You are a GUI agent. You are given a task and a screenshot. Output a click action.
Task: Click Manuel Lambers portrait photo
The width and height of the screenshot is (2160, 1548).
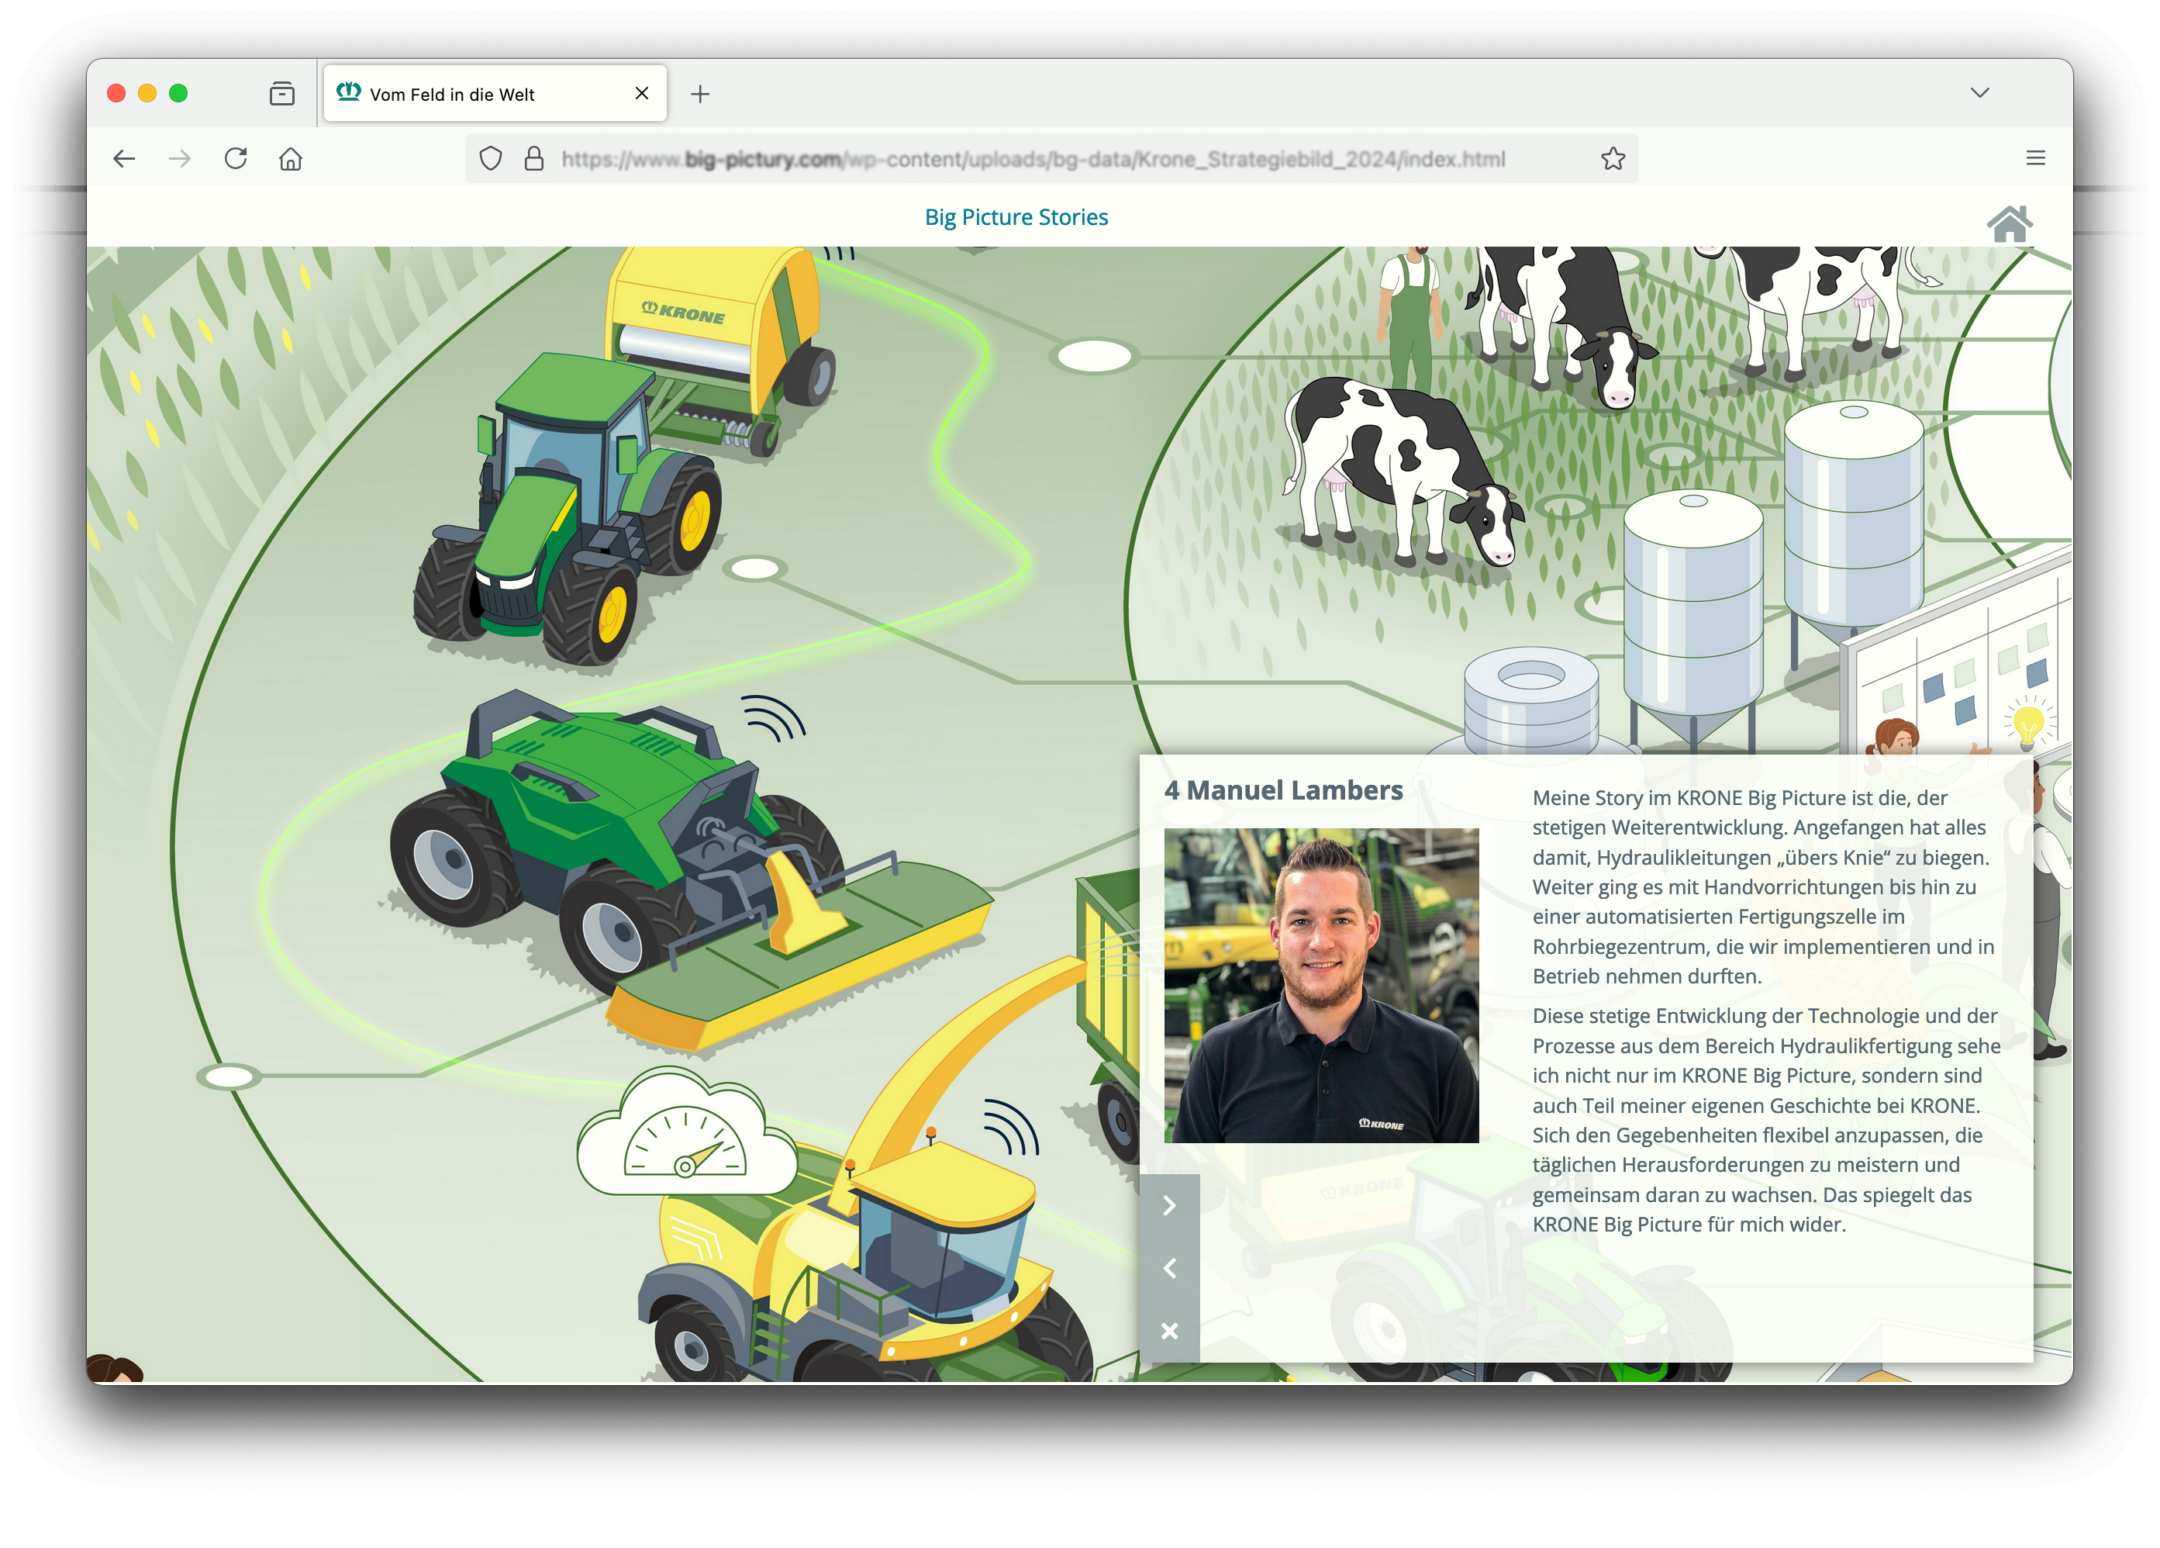pos(1321,985)
